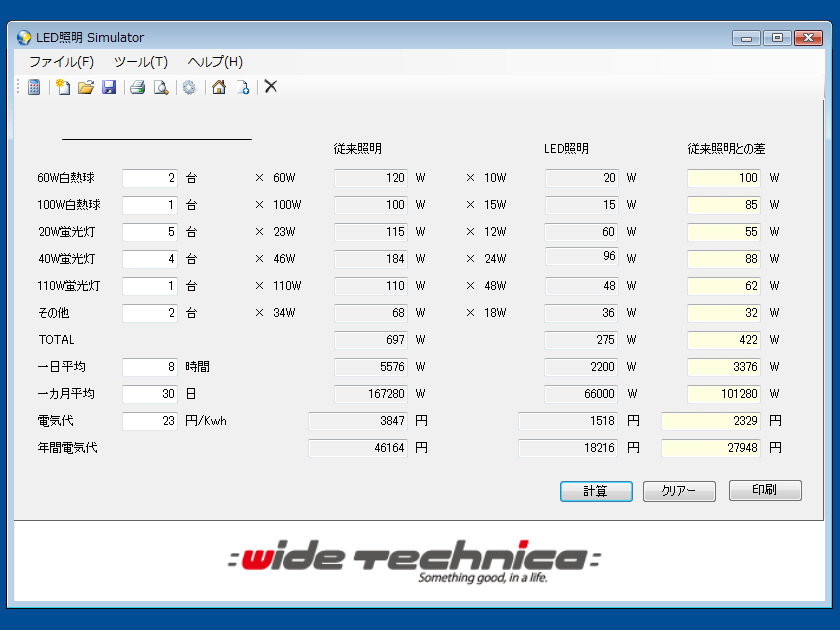Viewport: 840px width, 630px height.
Task: Edit the 110W蛍光灯 quantity field
Action: tap(150, 286)
